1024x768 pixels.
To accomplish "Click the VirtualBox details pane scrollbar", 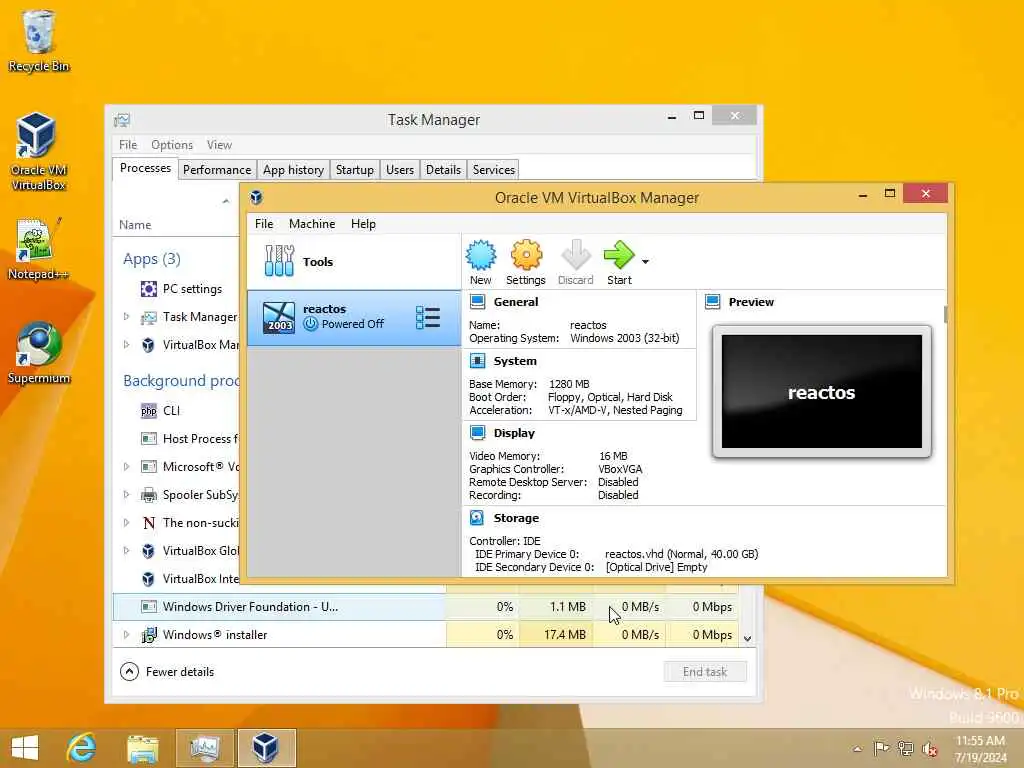I will [945, 315].
